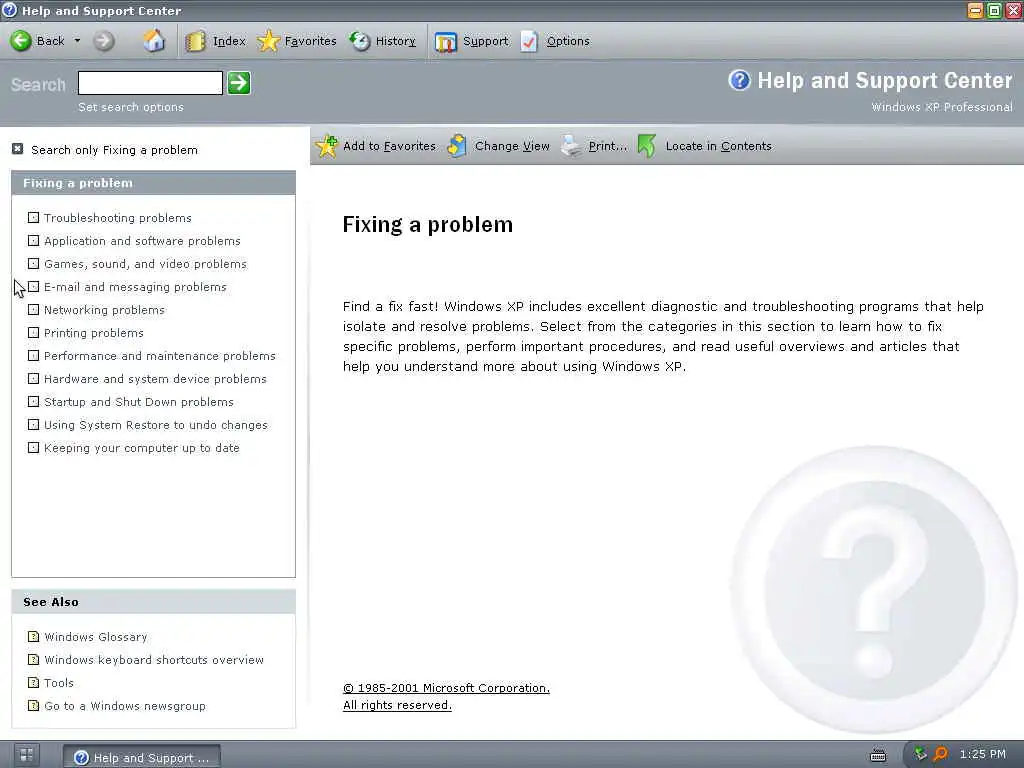This screenshot has width=1024, height=768.
Task: Open the Options checkmark icon
Action: tap(529, 41)
